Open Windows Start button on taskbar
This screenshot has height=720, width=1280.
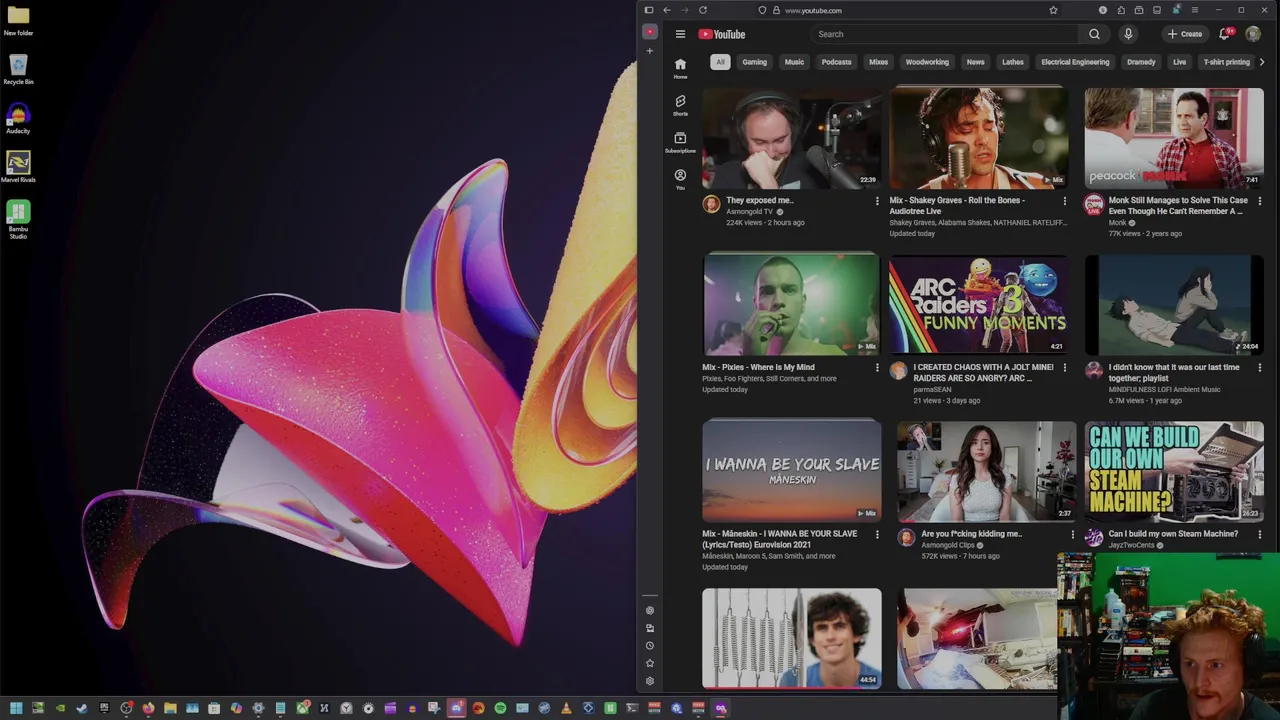point(16,708)
